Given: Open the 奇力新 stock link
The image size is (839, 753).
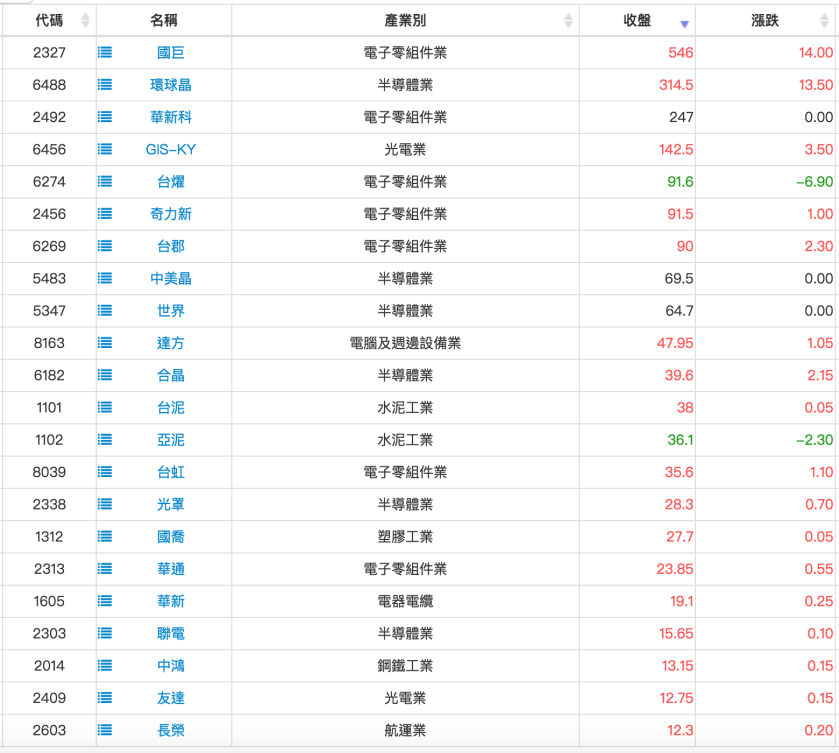Looking at the screenshot, I should 171,214.
